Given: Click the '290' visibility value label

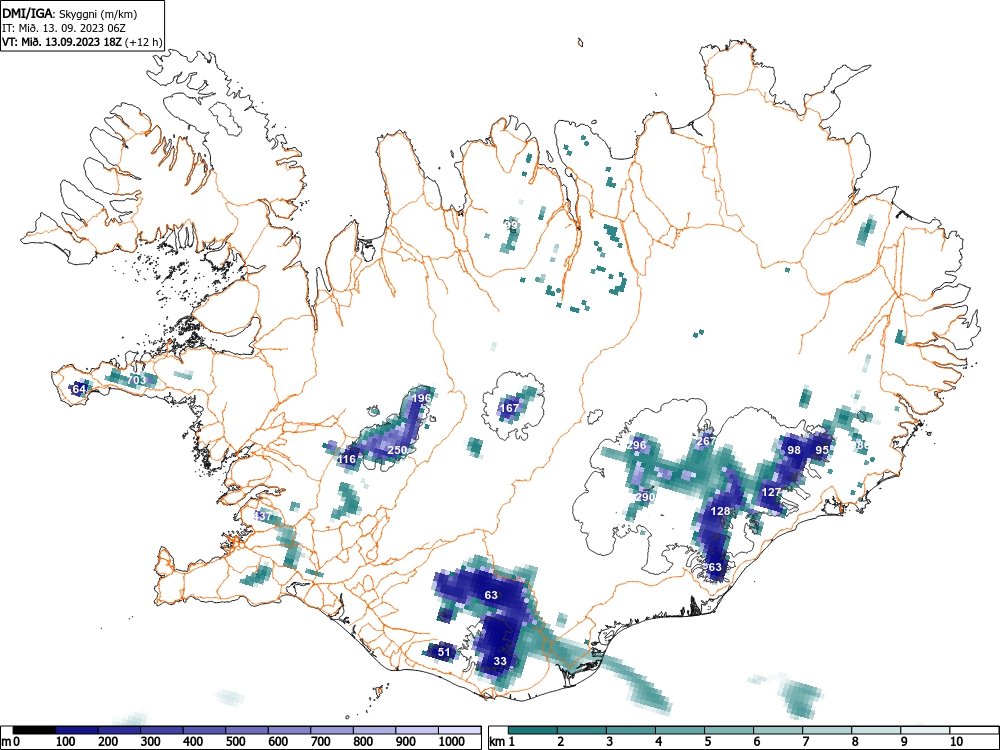Looking at the screenshot, I should coord(645,497).
